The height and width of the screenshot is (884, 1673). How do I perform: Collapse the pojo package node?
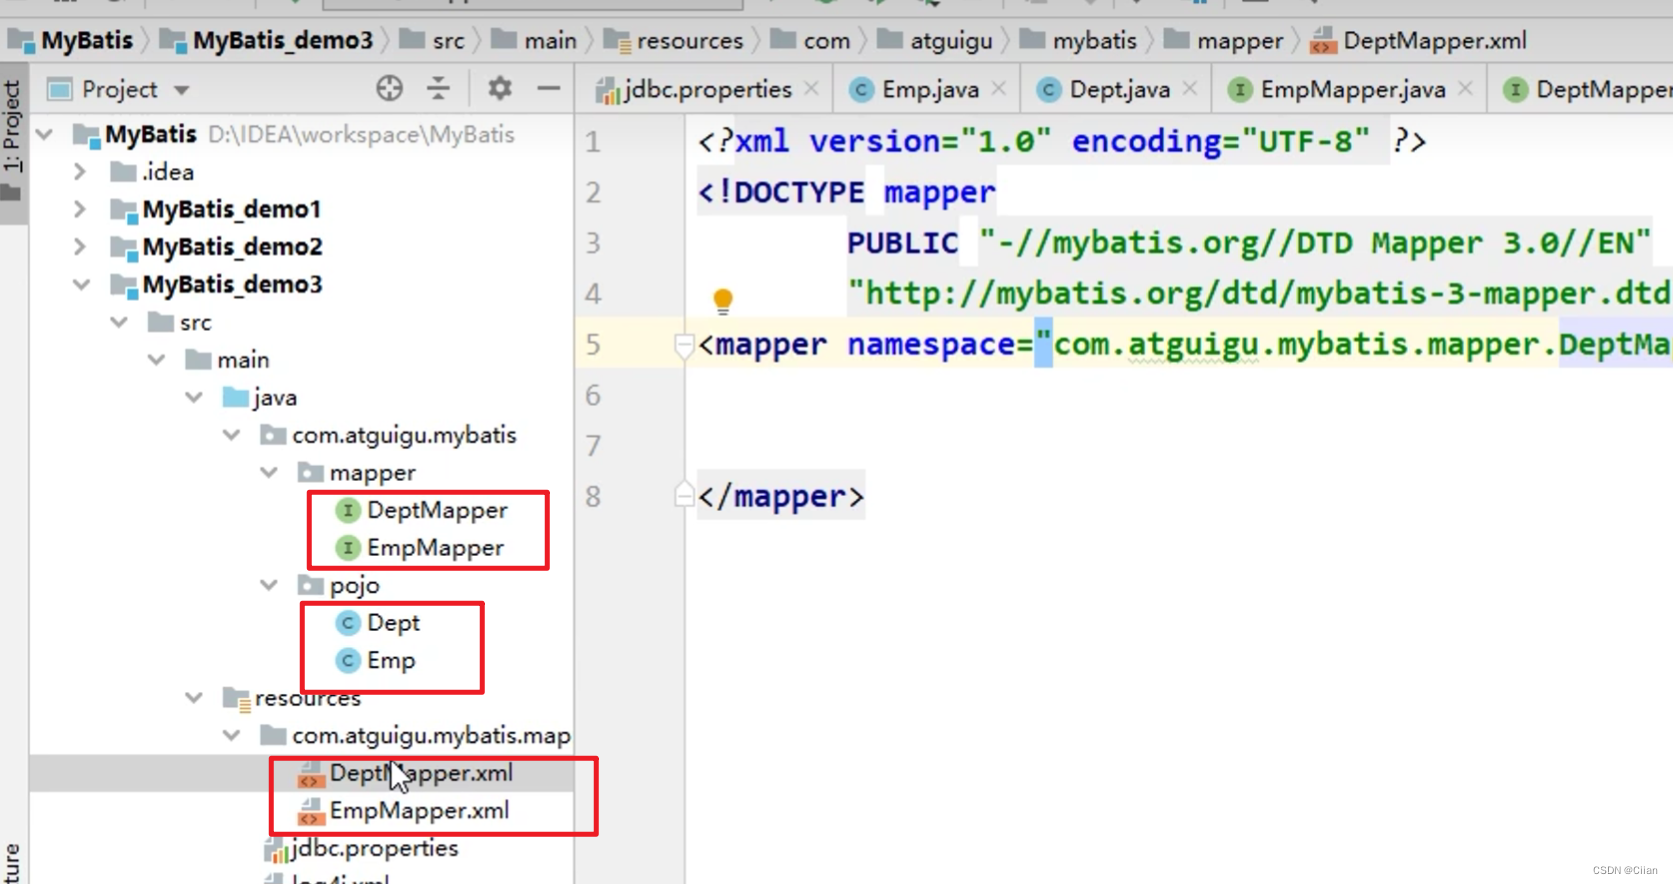[269, 585]
